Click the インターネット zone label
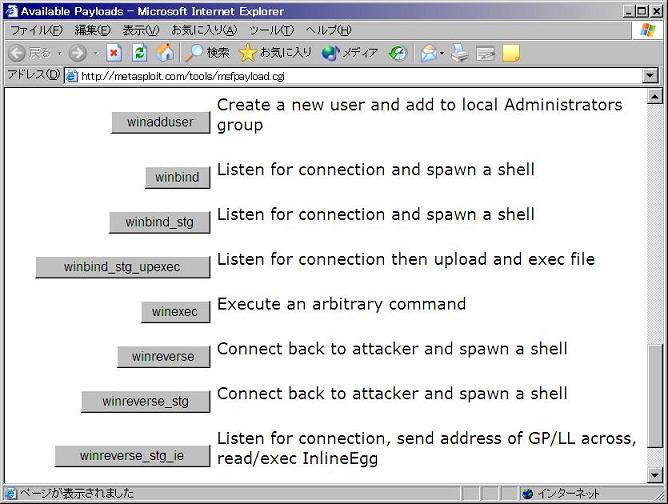 (567, 494)
